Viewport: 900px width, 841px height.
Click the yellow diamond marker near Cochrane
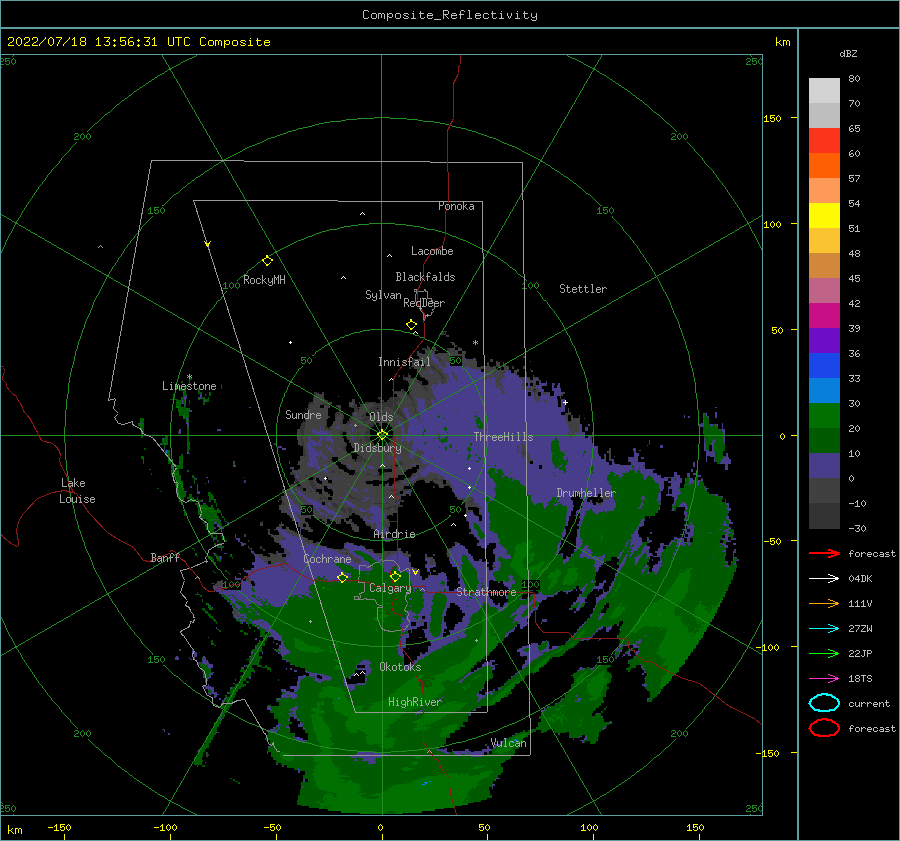coord(343,577)
